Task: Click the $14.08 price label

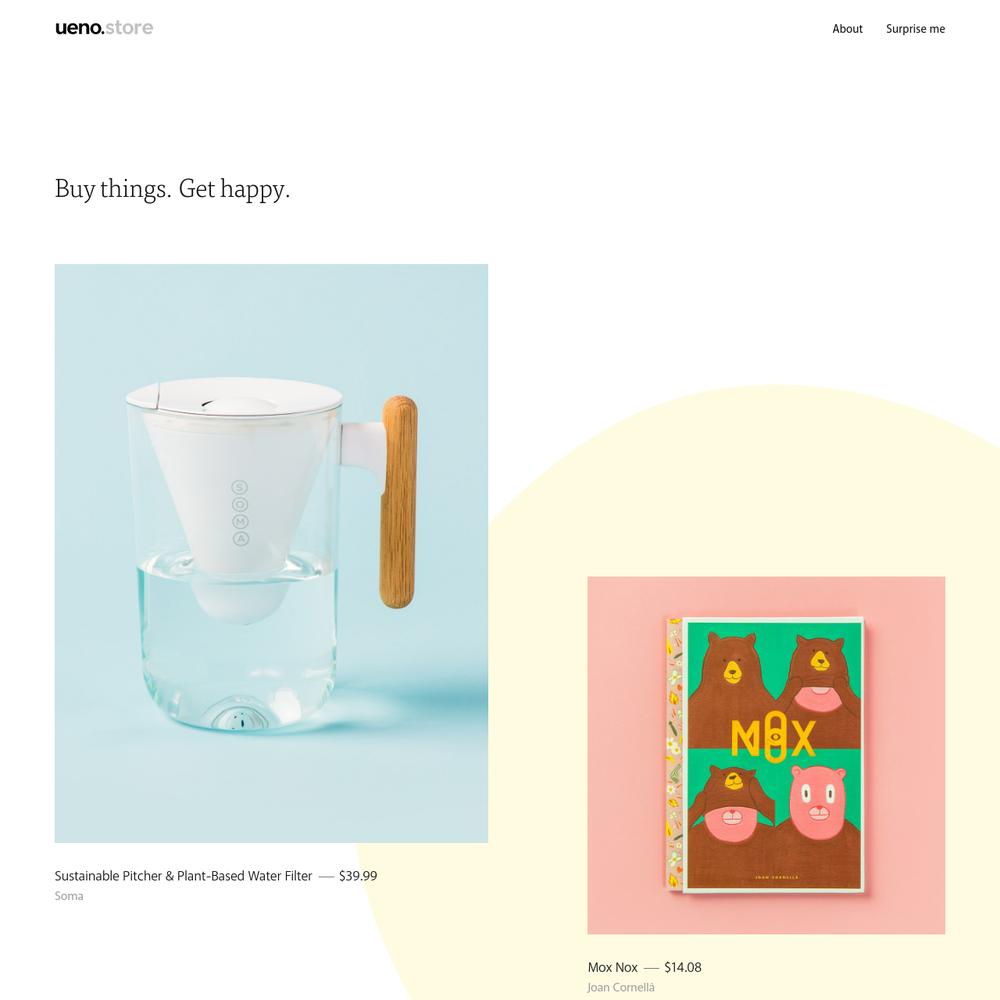Action: pos(682,967)
